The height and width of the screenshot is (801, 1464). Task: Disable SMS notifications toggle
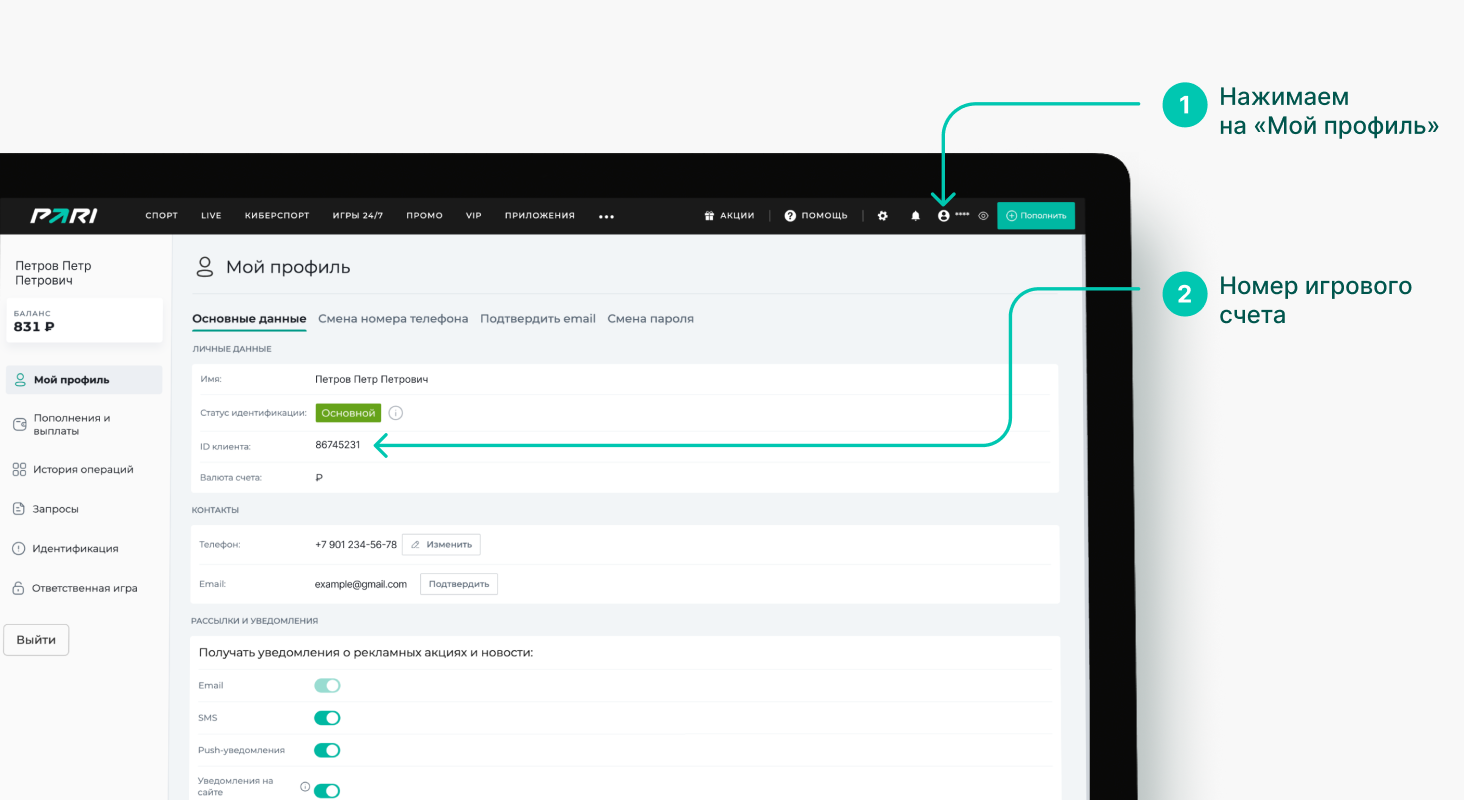pos(327,718)
